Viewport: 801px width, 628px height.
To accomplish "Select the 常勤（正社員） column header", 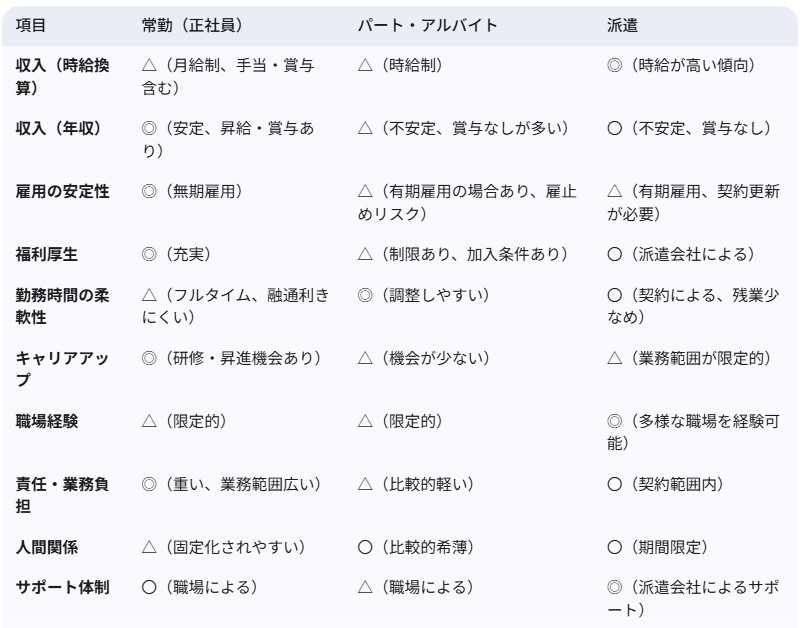I will pyautogui.click(x=193, y=25).
